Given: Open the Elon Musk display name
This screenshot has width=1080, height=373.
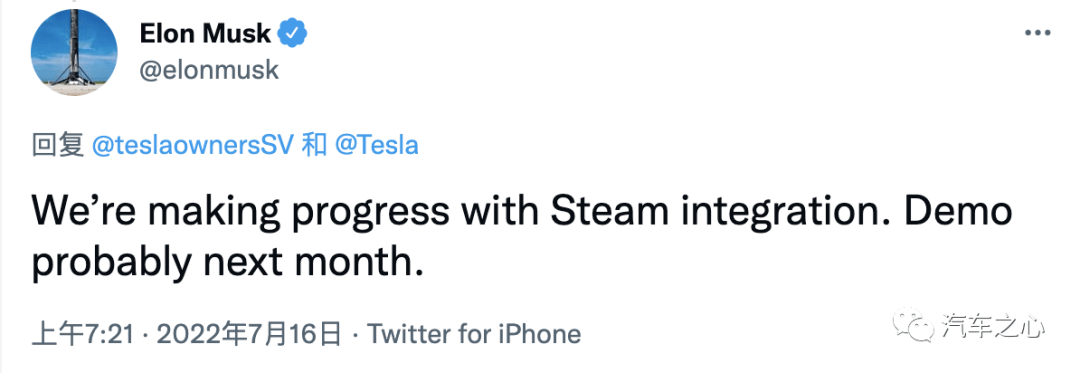Looking at the screenshot, I should point(205,33).
